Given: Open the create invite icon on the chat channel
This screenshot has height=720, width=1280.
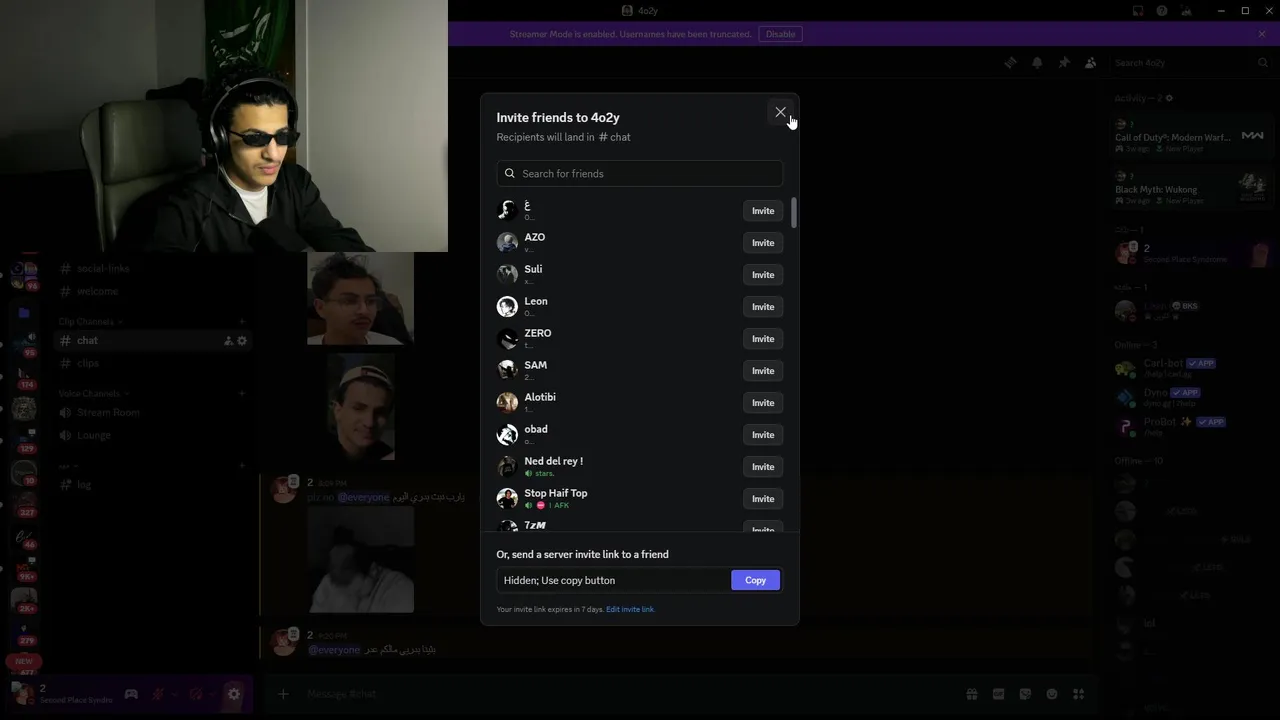Looking at the screenshot, I should 228,341.
